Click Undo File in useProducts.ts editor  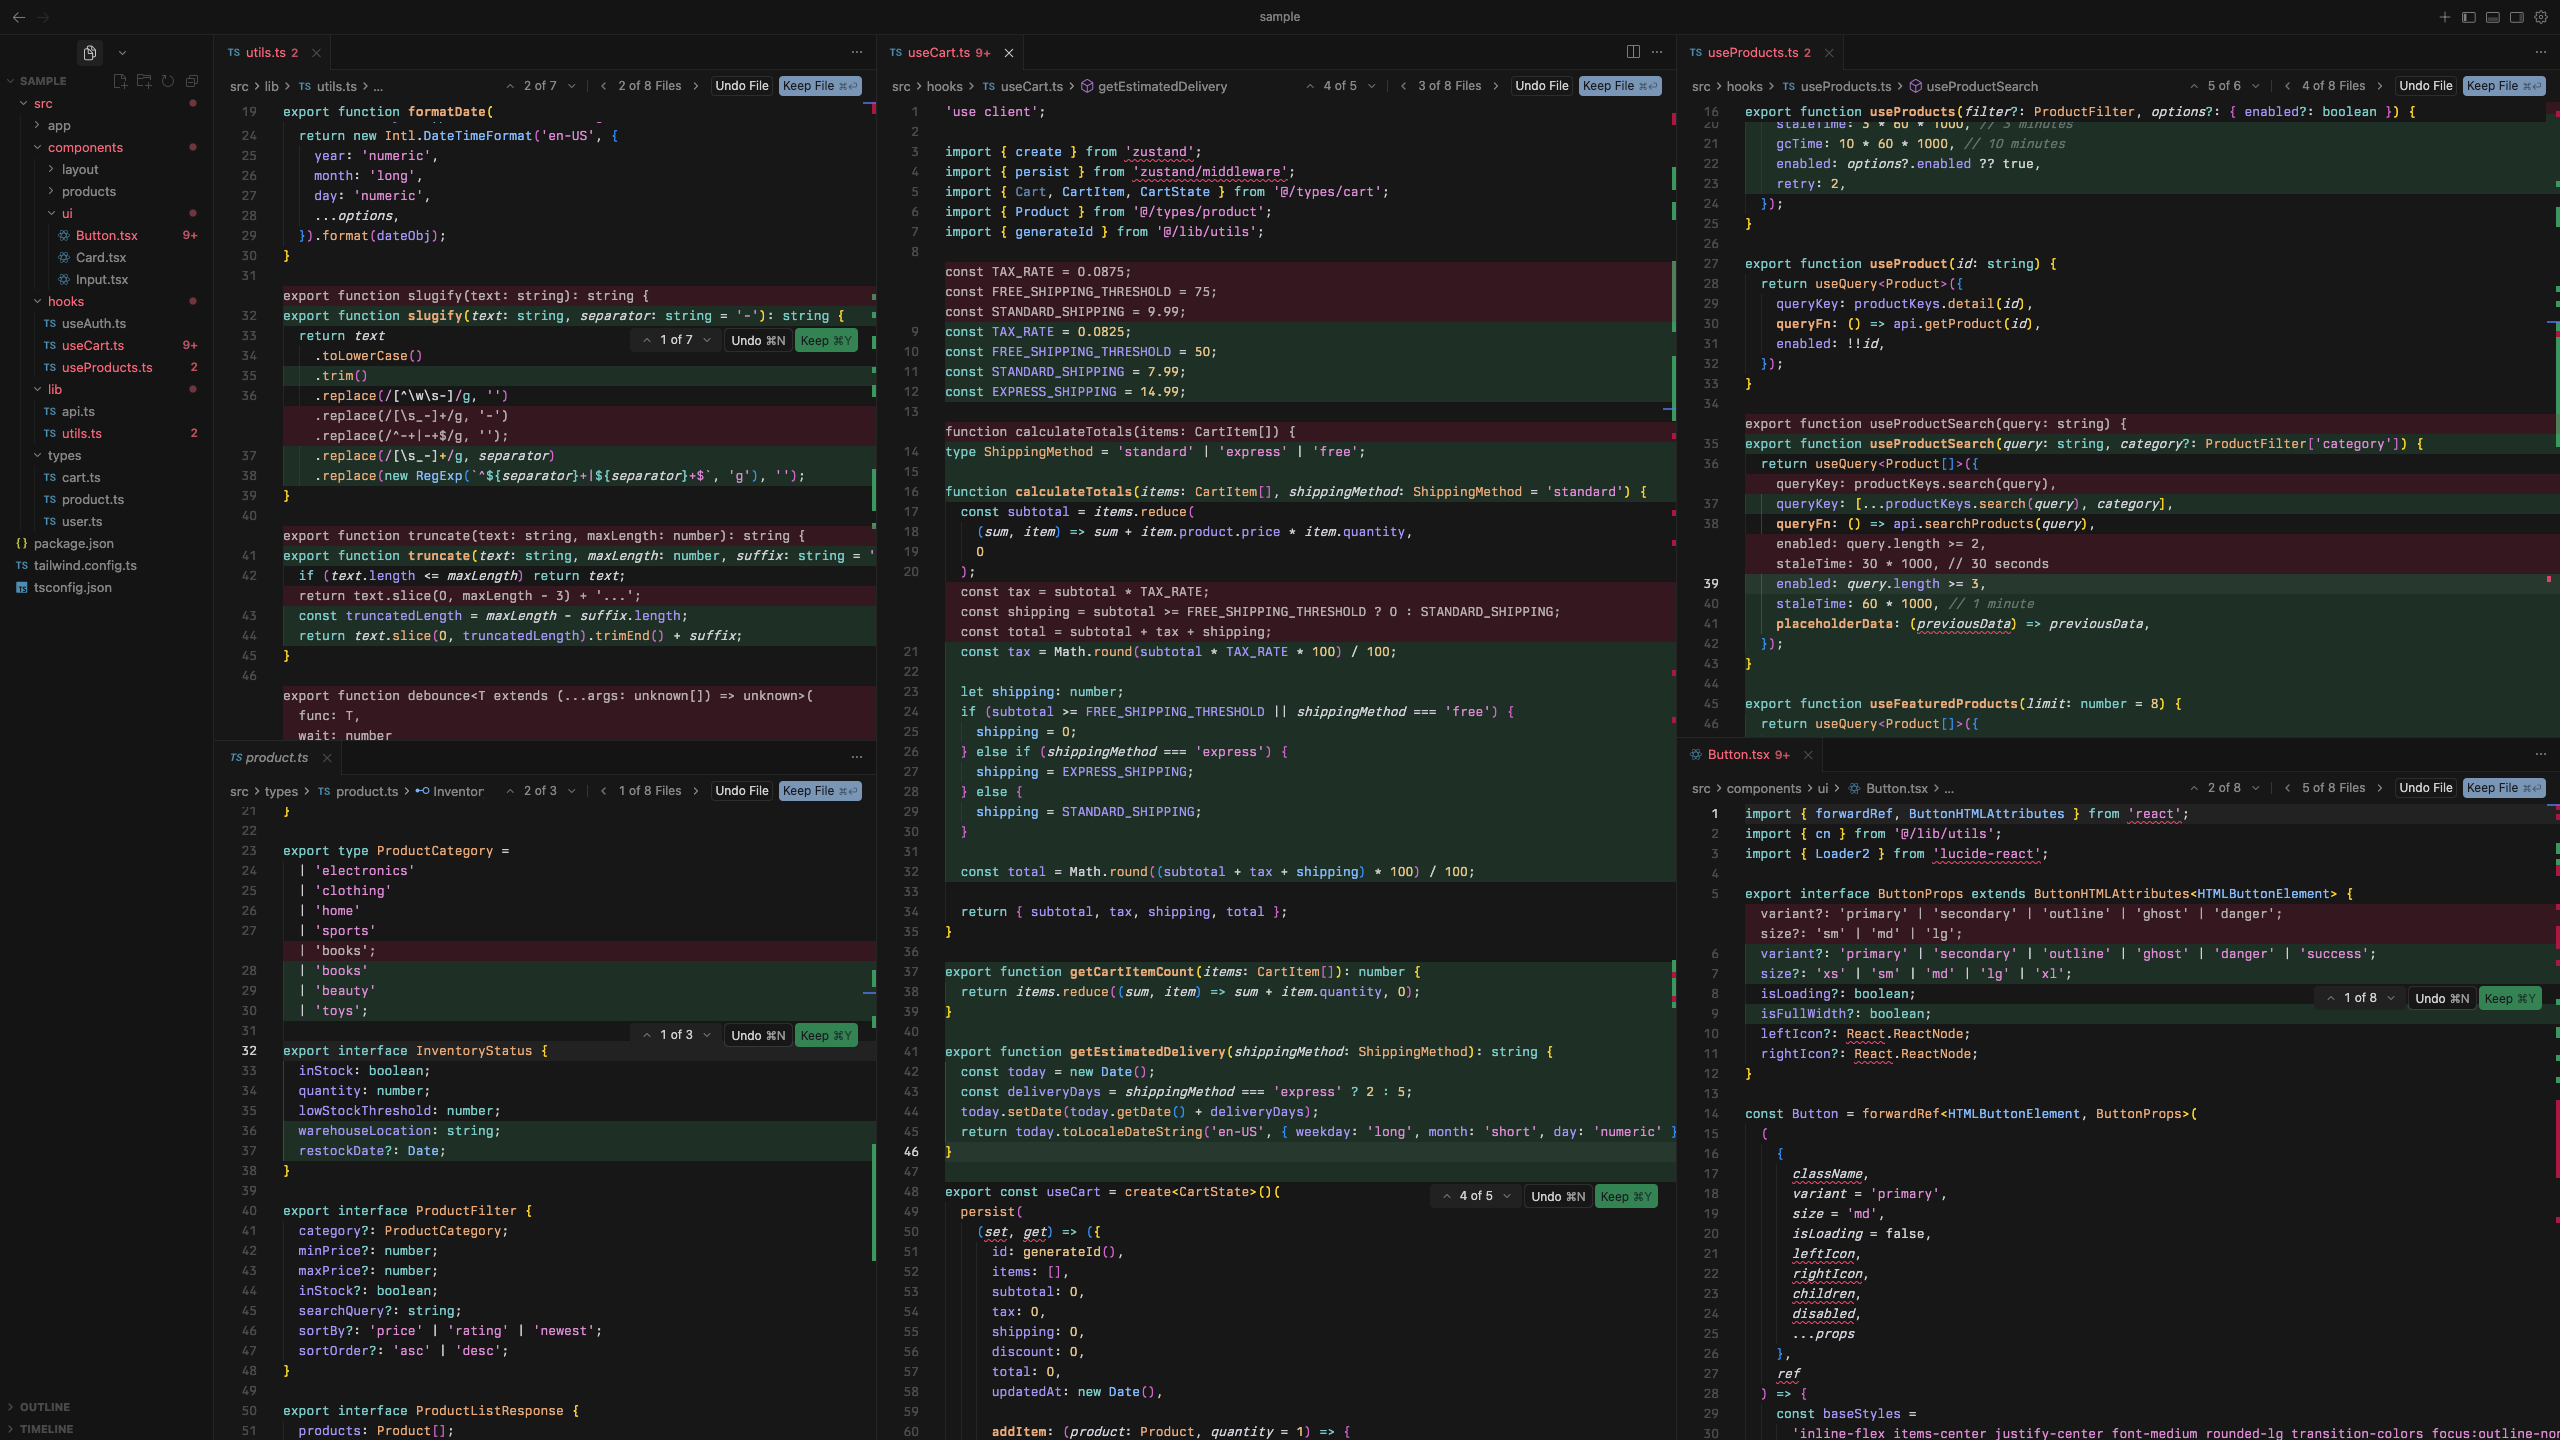click(x=2425, y=86)
